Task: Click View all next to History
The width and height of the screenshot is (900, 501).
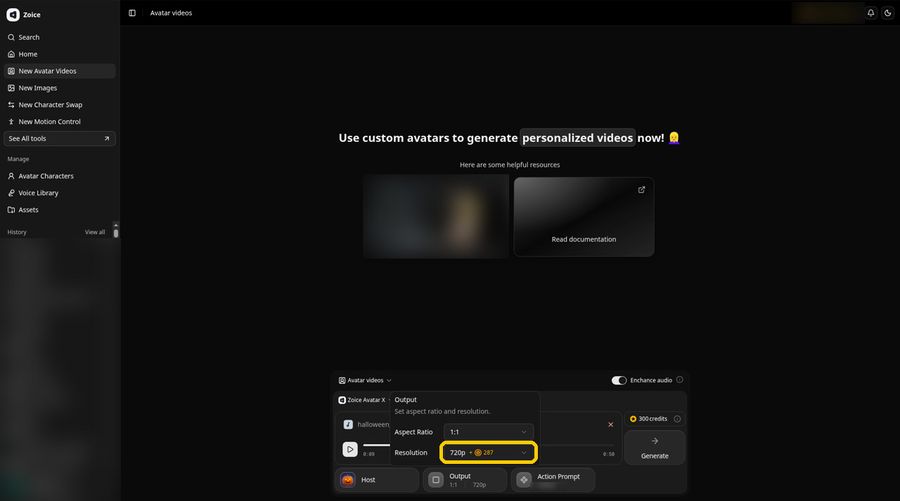Action: point(95,232)
